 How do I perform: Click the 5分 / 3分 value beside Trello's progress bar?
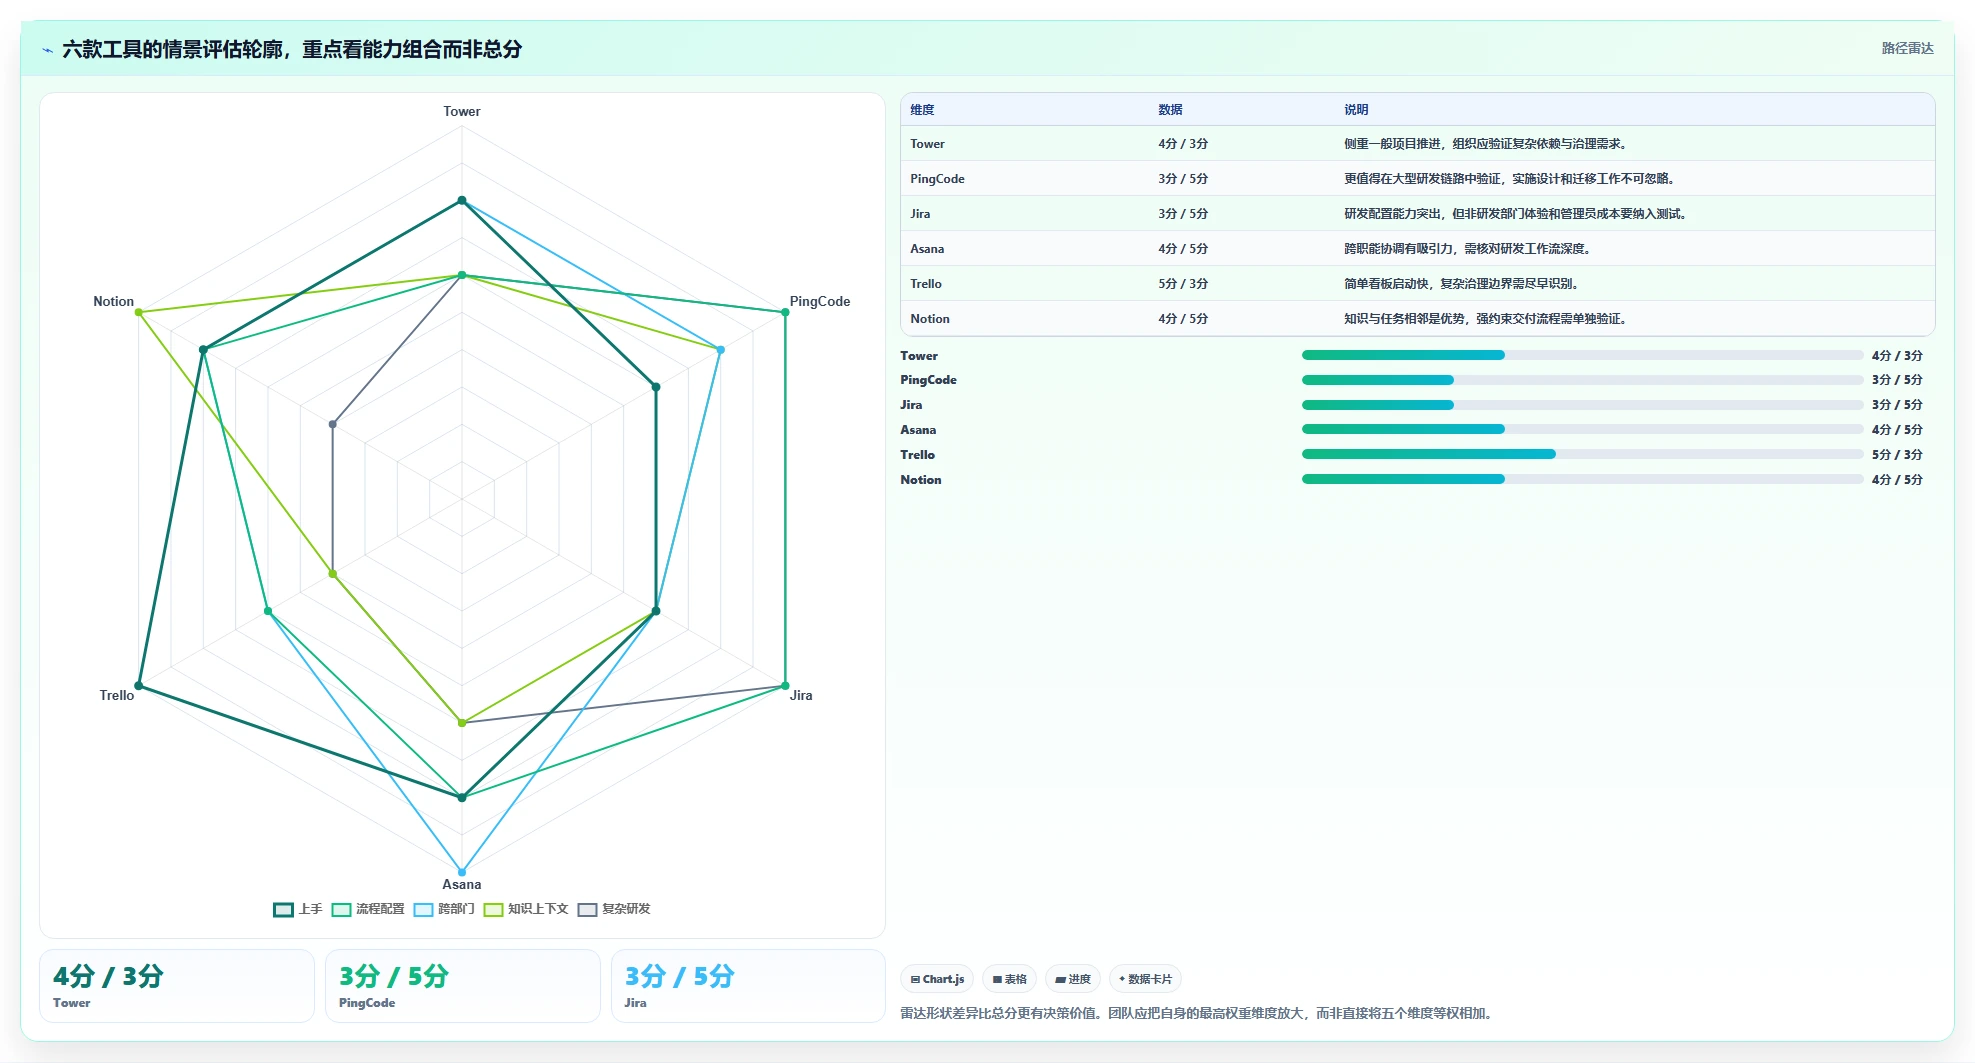1897,455
